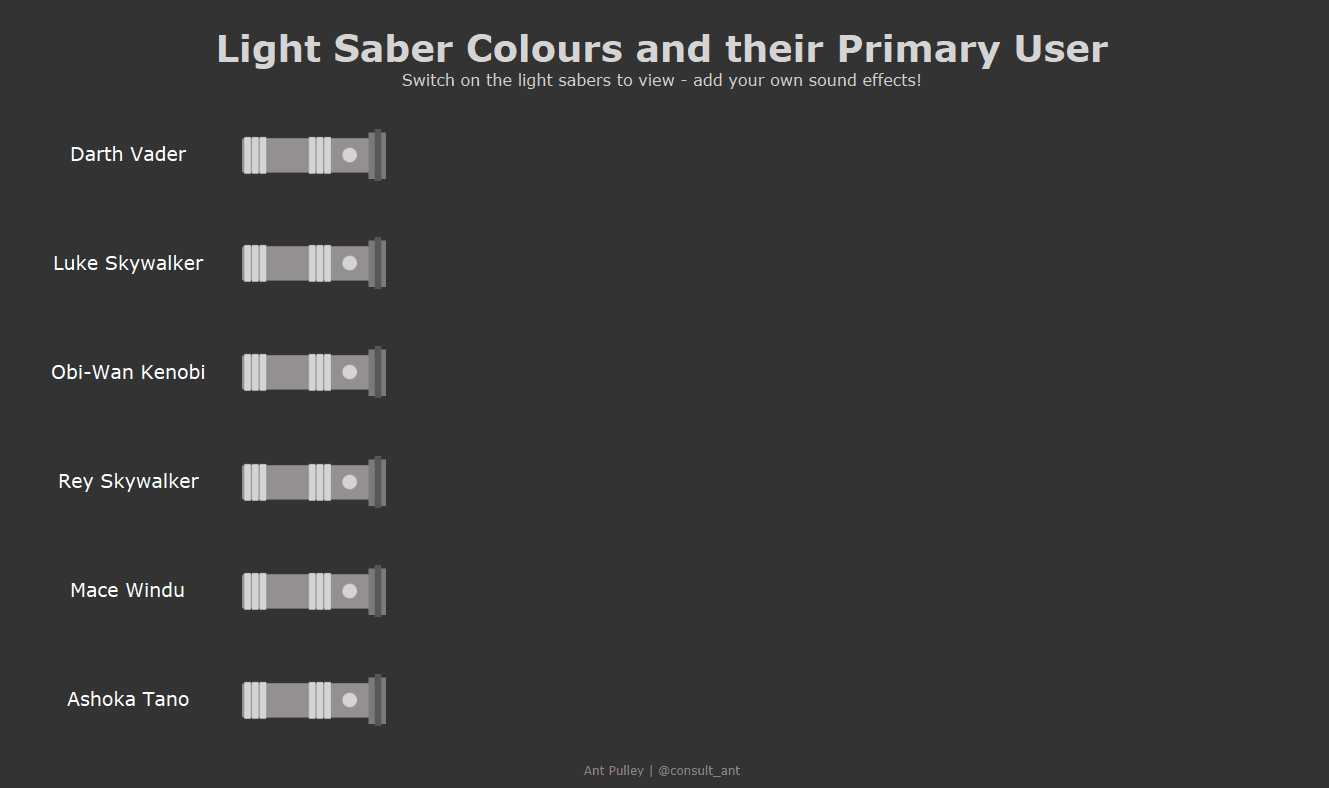The height and width of the screenshot is (788, 1329).
Task: Click emitter tip of Ashoka Tano's hilt
Action: 377,700
